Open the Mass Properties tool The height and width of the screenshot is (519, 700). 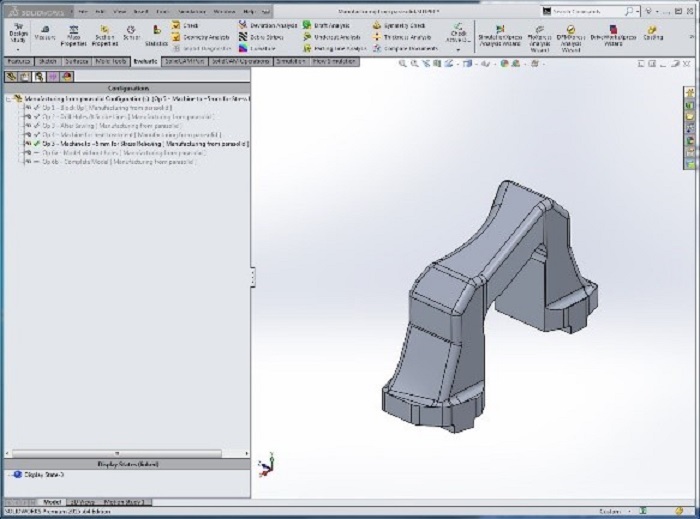[x=74, y=31]
